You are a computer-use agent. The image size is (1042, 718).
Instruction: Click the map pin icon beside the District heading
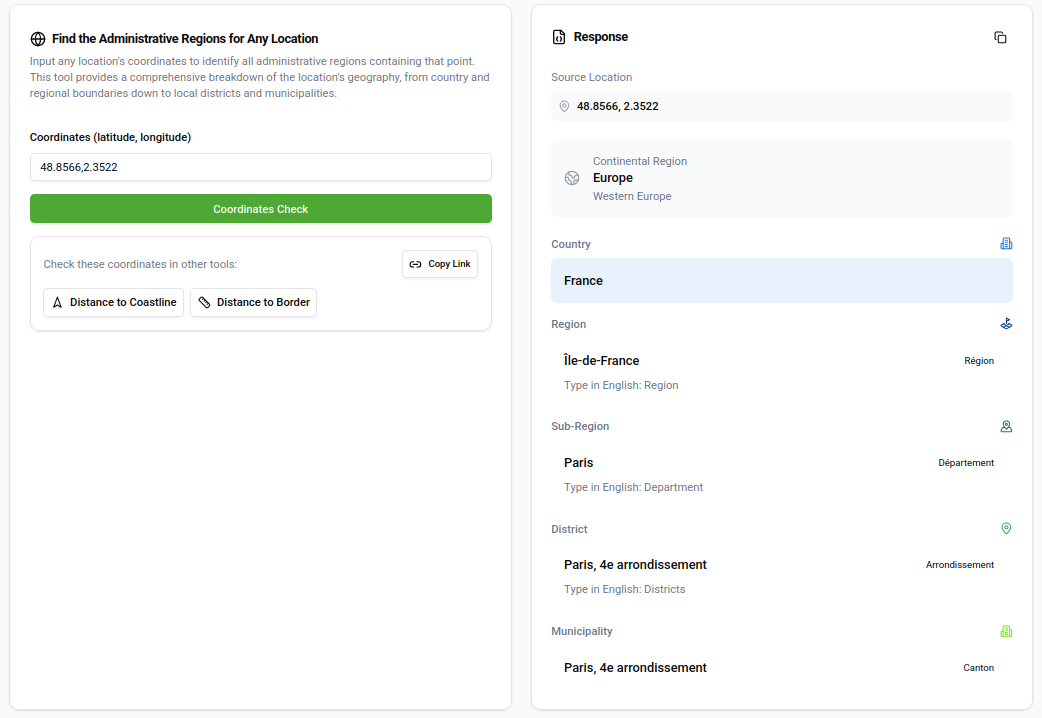click(1006, 528)
